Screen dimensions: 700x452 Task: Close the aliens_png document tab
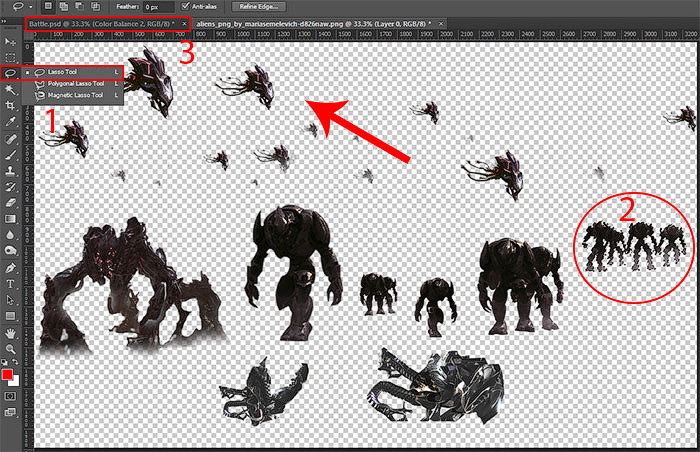coord(441,24)
